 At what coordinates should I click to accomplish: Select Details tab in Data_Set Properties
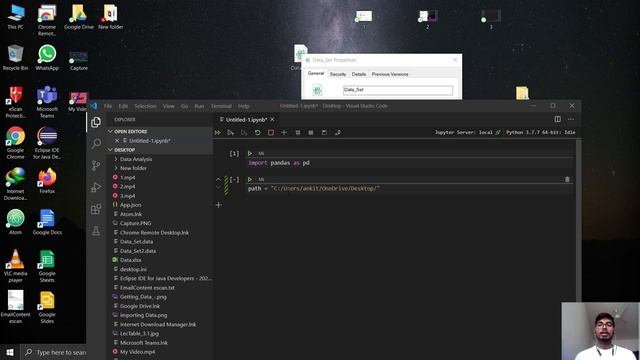point(359,74)
